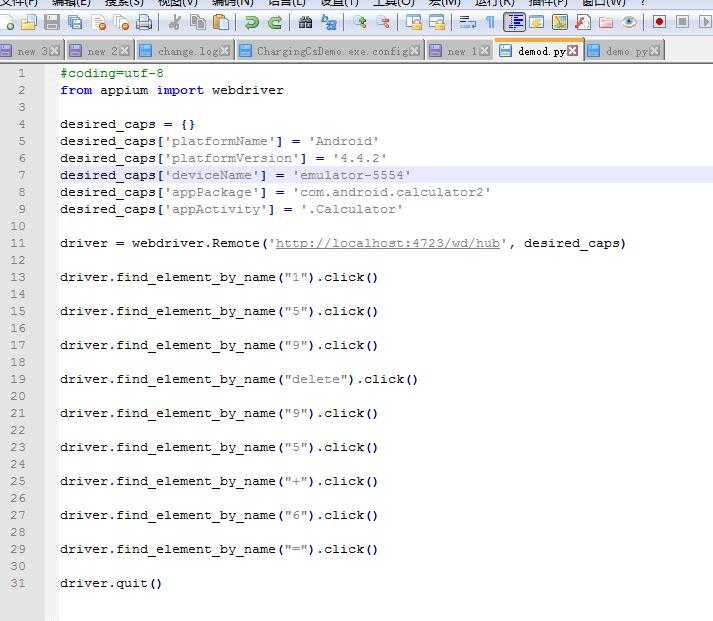Zoom in using the magnifier plus icon
713x621 pixels.
coord(360,22)
